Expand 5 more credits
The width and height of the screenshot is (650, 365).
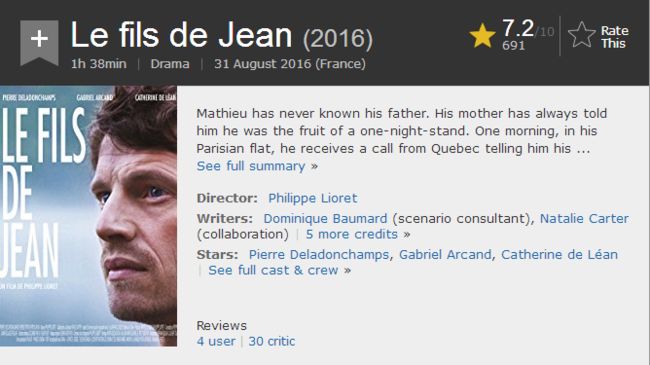(358, 234)
